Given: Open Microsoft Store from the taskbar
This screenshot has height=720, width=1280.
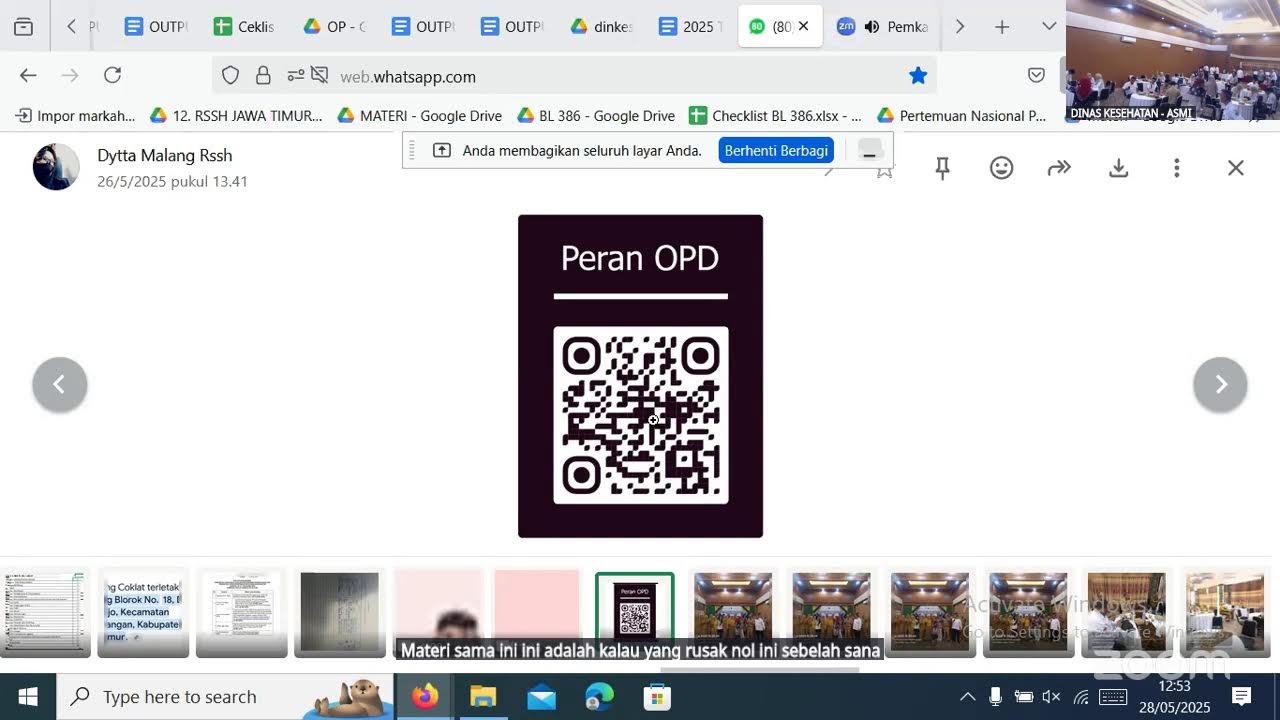Looking at the screenshot, I should click(x=657, y=696).
